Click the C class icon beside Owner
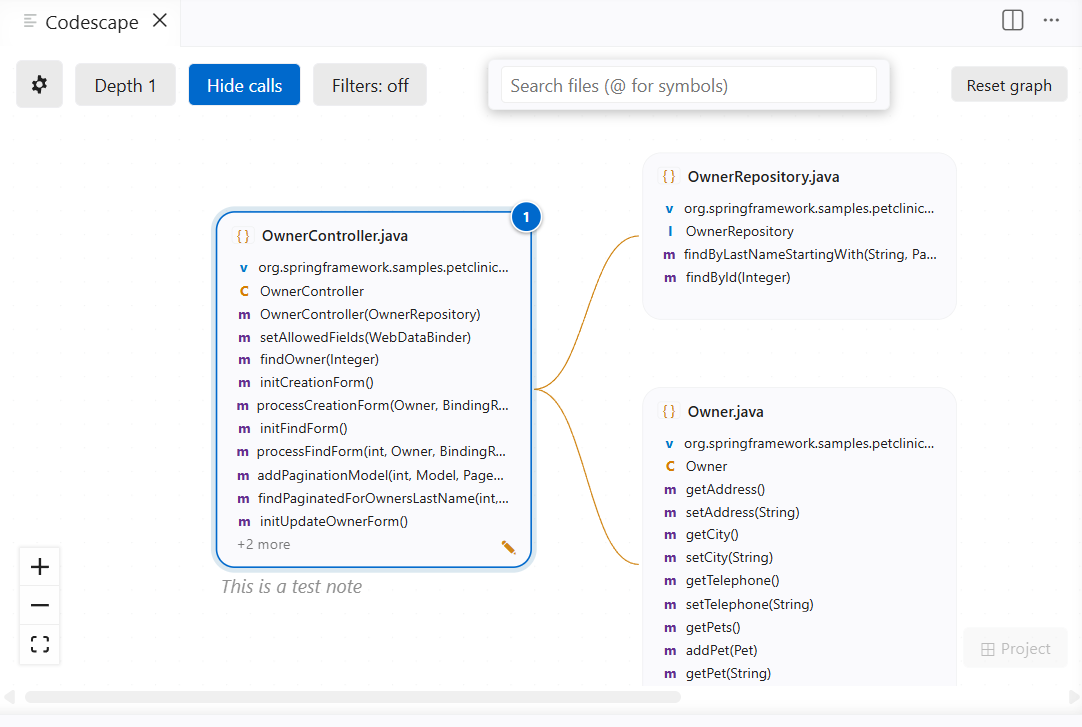Image resolution: width=1082 pixels, height=727 pixels. [x=670, y=466]
